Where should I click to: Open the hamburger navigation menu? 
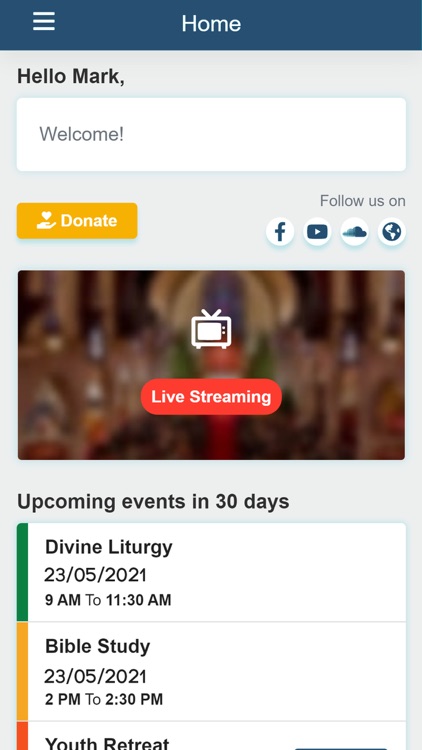tap(44, 22)
